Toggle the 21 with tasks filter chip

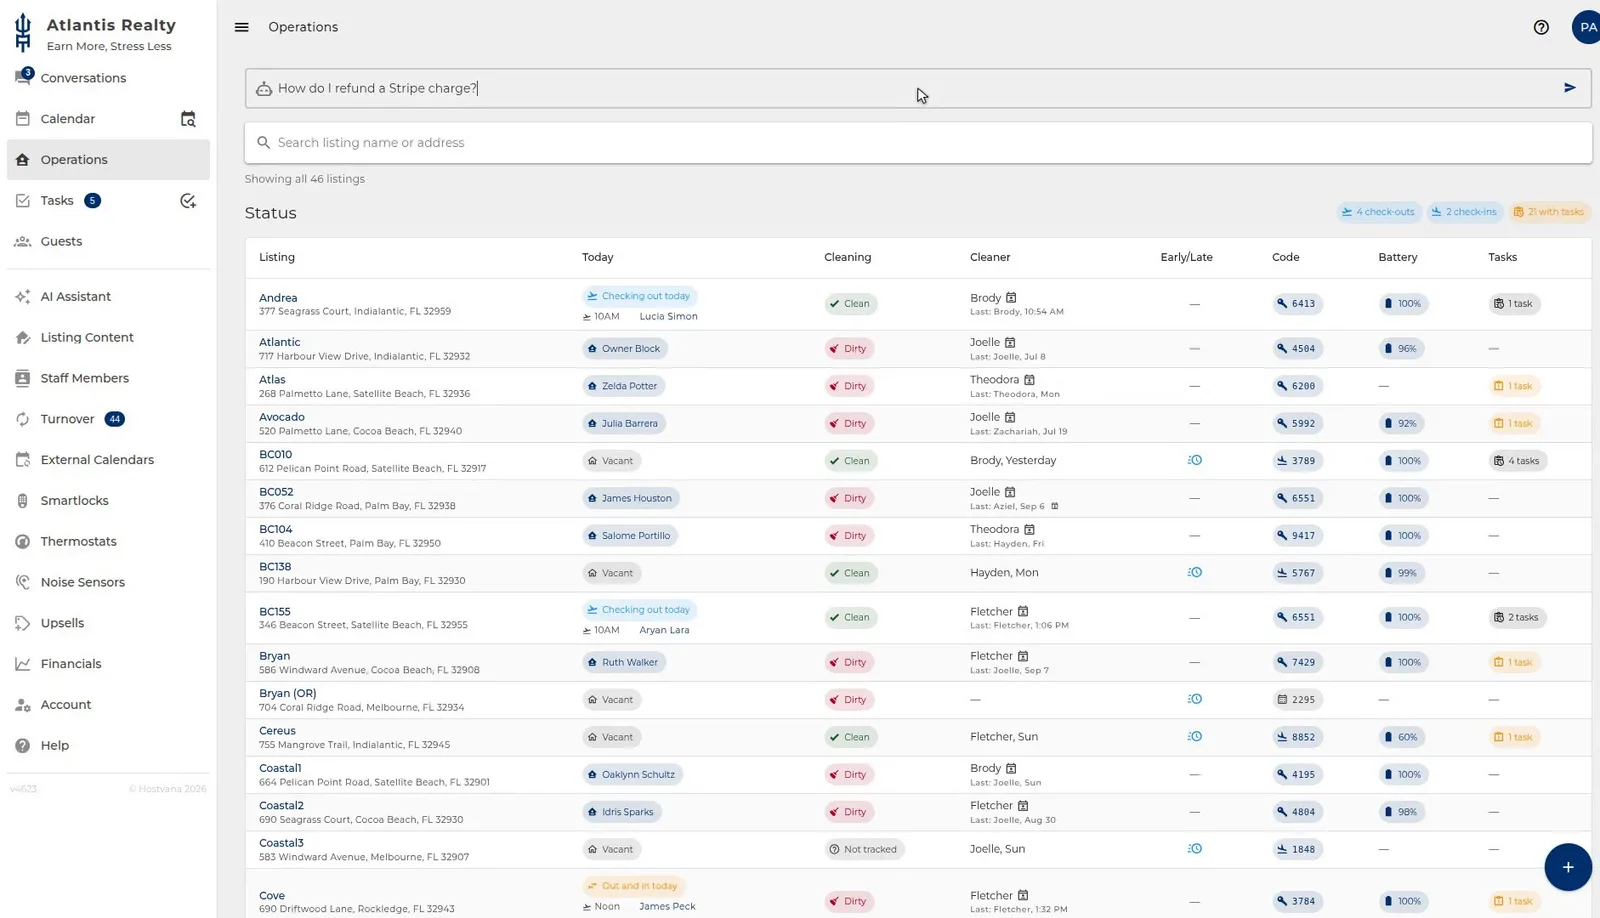(1549, 212)
